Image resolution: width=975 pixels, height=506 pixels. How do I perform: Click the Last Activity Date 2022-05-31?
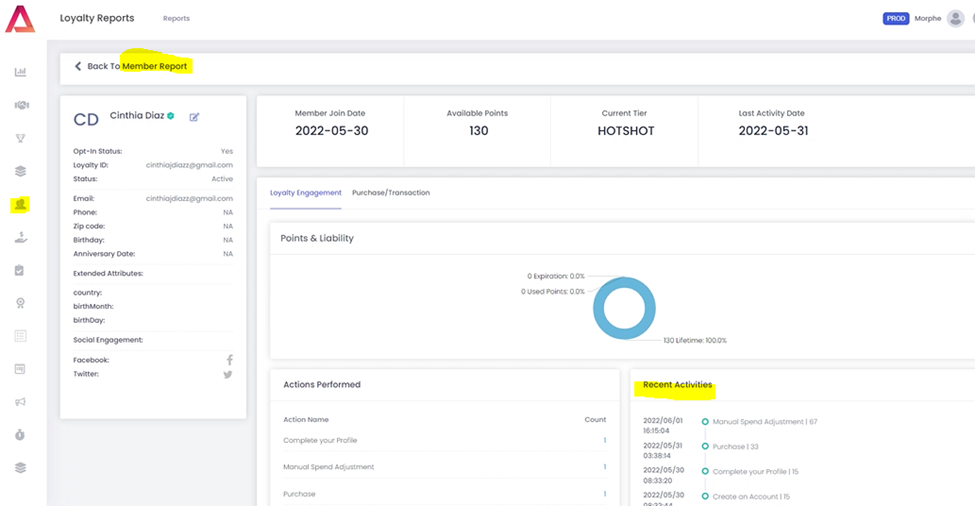(774, 131)
